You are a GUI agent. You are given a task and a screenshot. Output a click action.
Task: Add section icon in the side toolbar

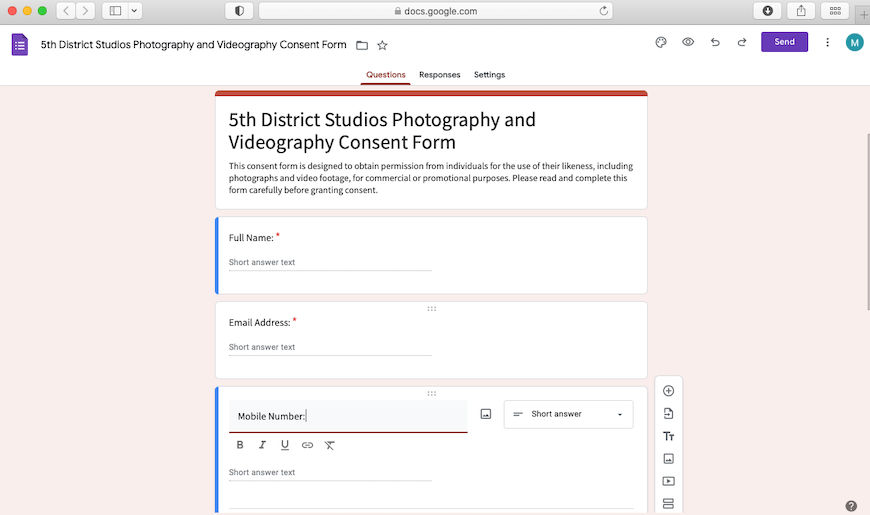click(x=669, y=503)
